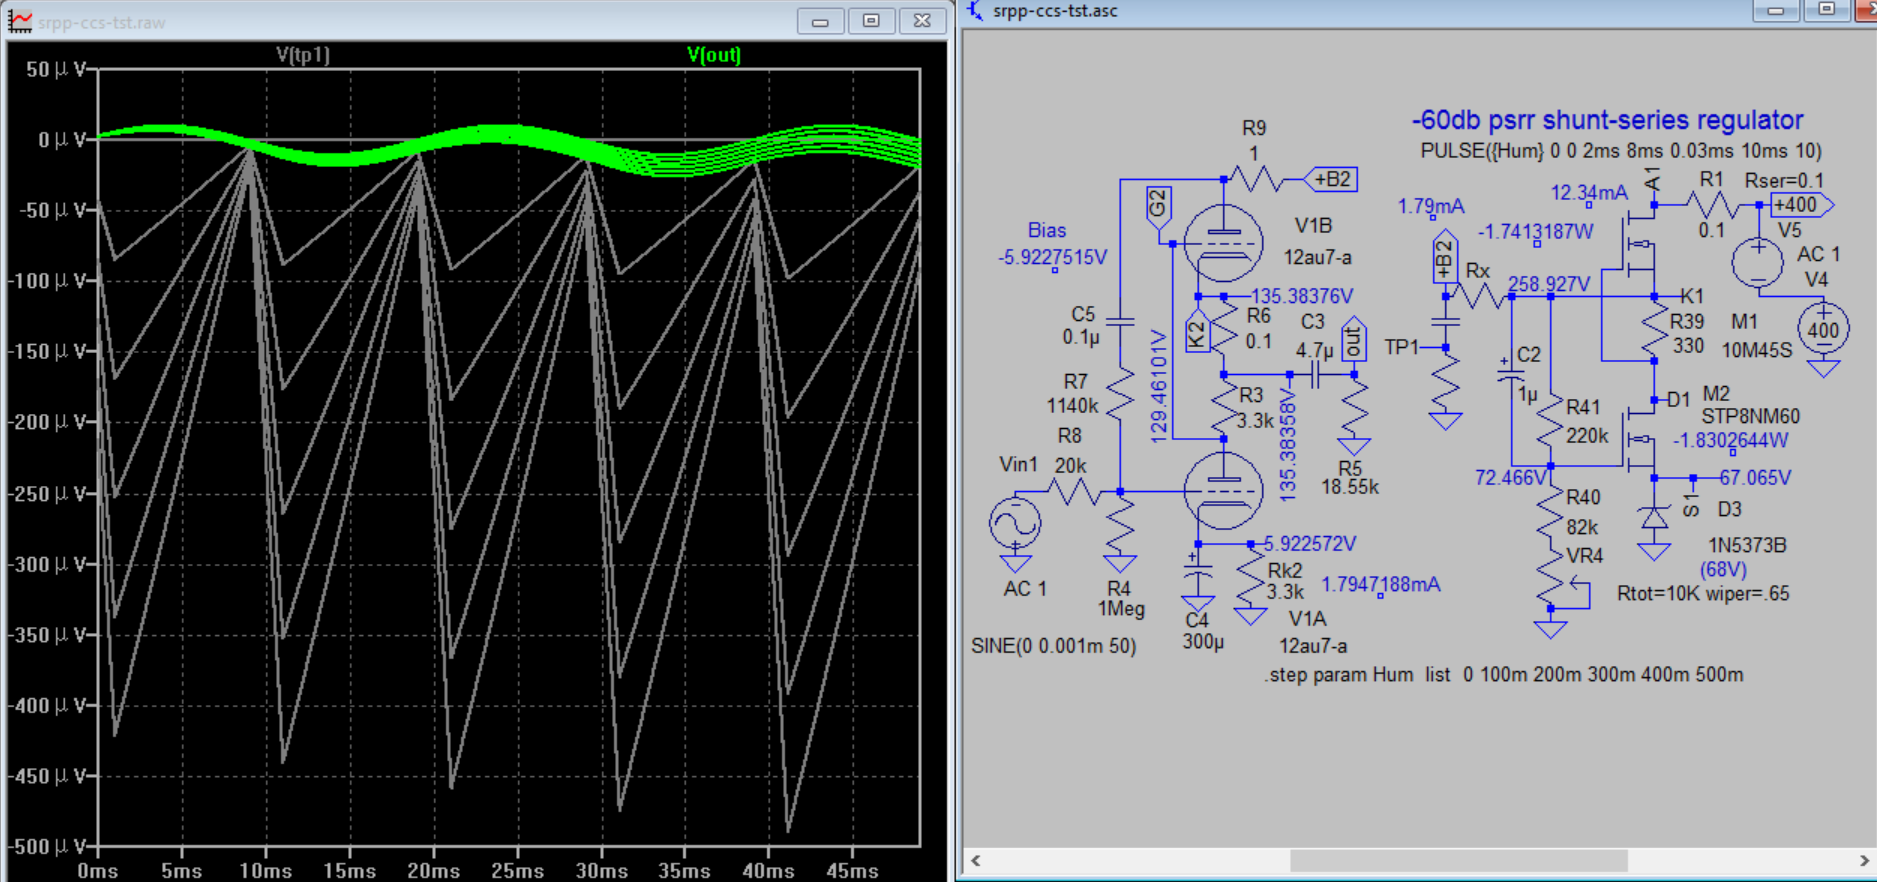Click the 'SINE(0 0.001m 50)' text
This screenshot has height=882, width=1877.
[1053, 646]
